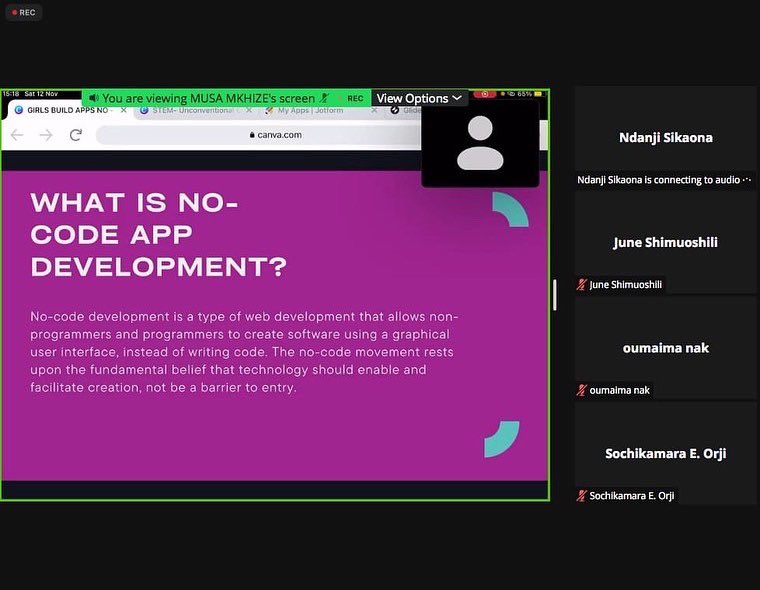Select the Sochikamara E. Orji participant tile
The image size is (760, 590).
coord(665,453)
